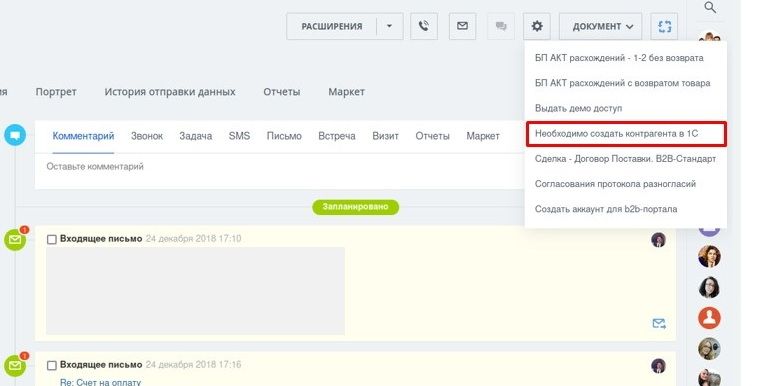Toggle the Документ dropdown menu
Image resolution: width=772 pixels, height=386 pixels.
tap(601, 26)
